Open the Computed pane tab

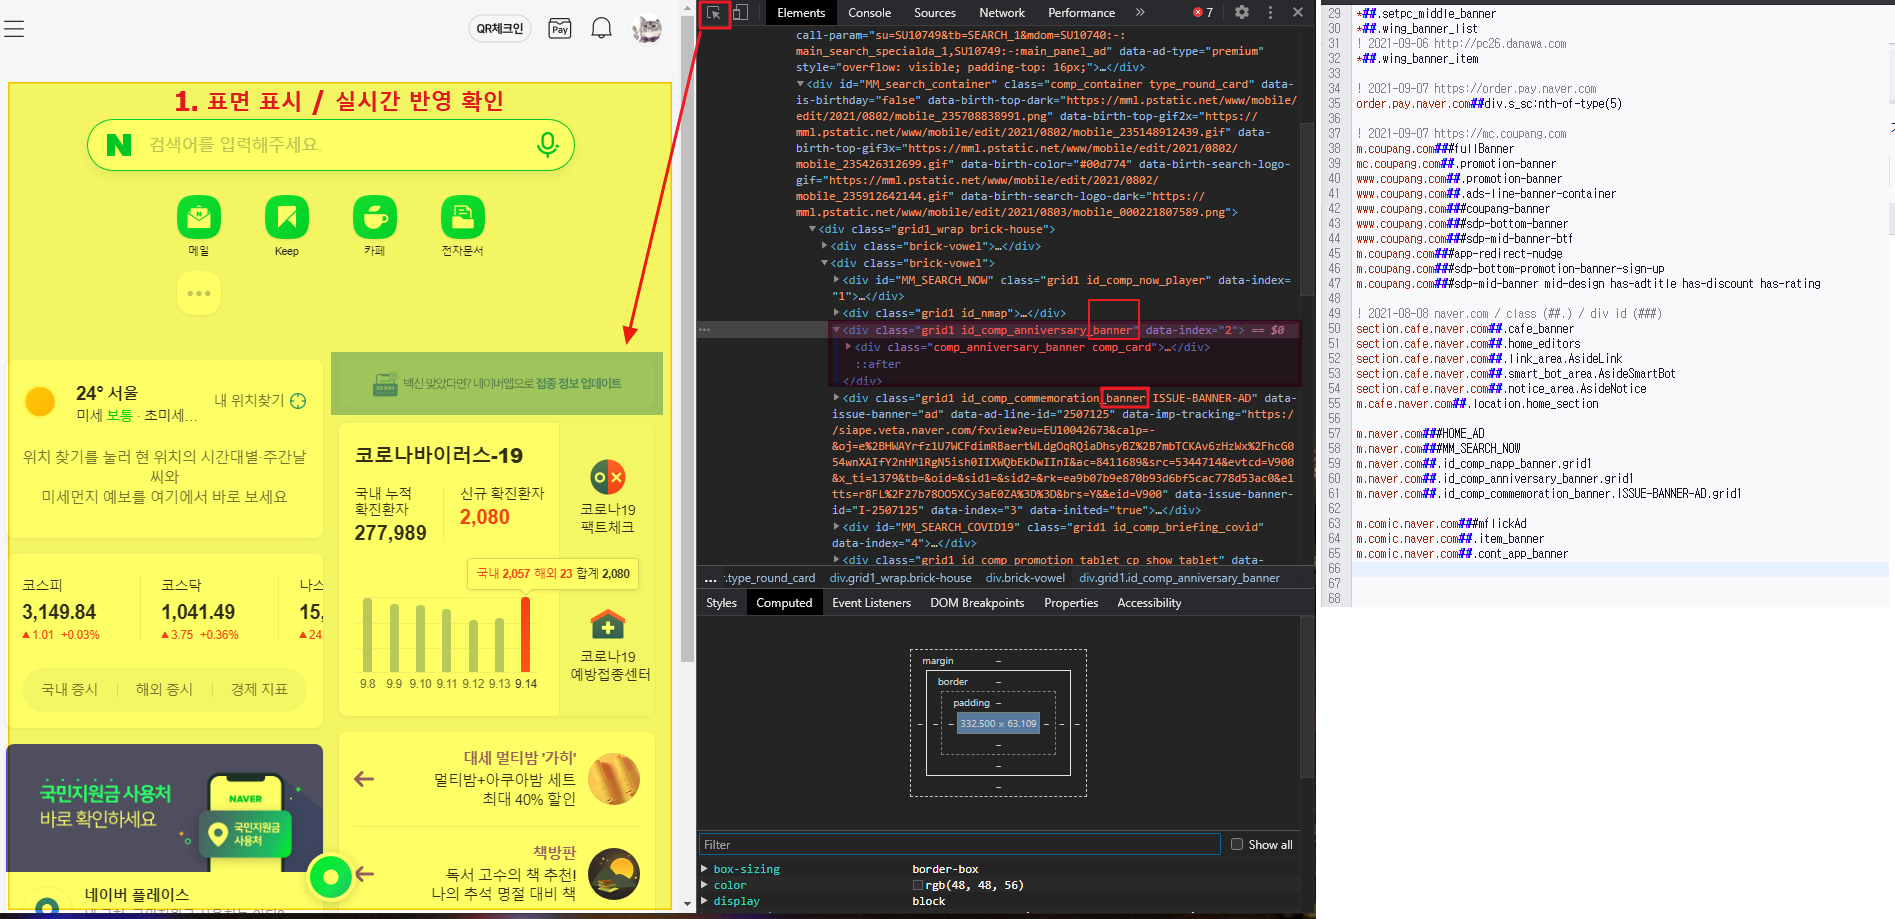(x=784, y=603)
